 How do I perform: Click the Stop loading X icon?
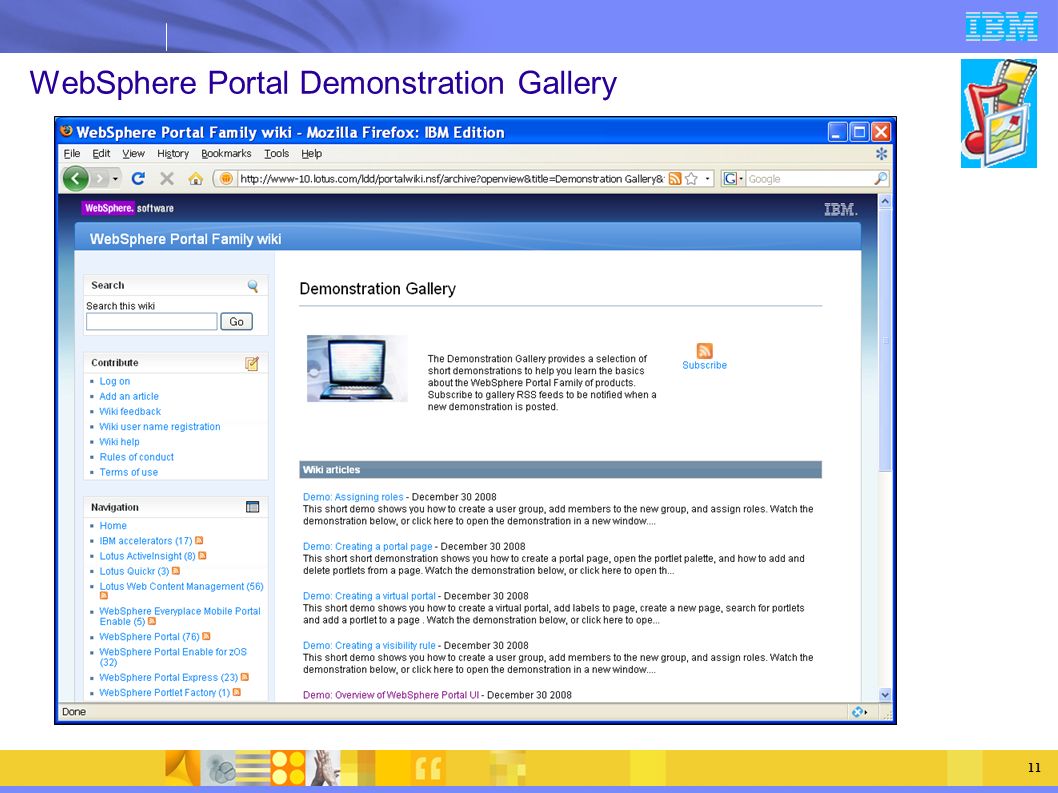[x=167, y=178]
